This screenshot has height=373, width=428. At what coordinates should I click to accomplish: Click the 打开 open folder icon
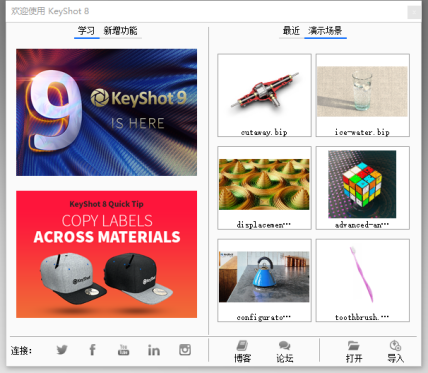point(354,352)
